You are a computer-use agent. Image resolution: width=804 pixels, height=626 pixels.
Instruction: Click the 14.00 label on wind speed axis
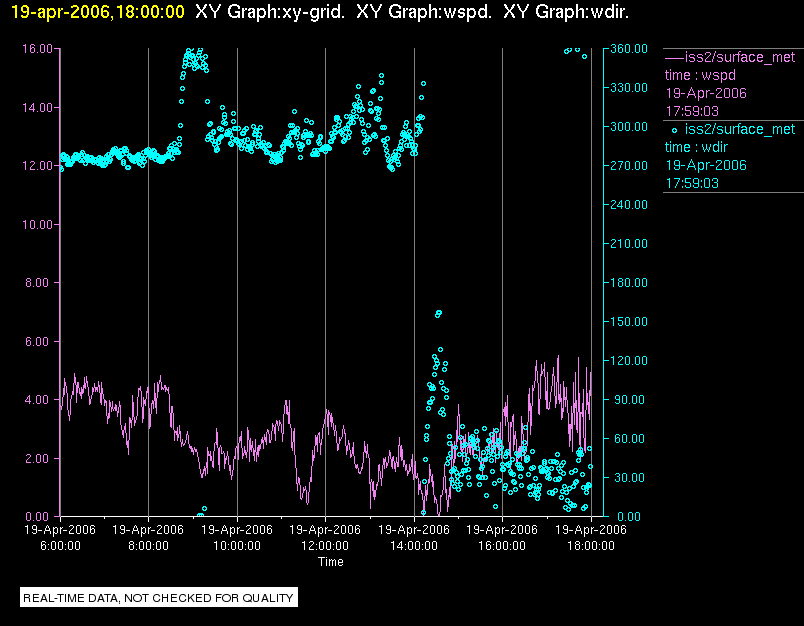click(x=37, y=108)
